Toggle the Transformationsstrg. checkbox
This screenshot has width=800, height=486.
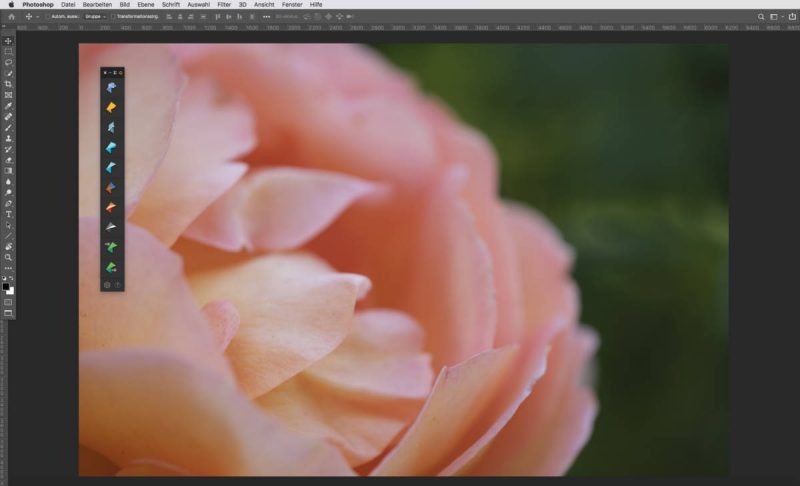113,17
